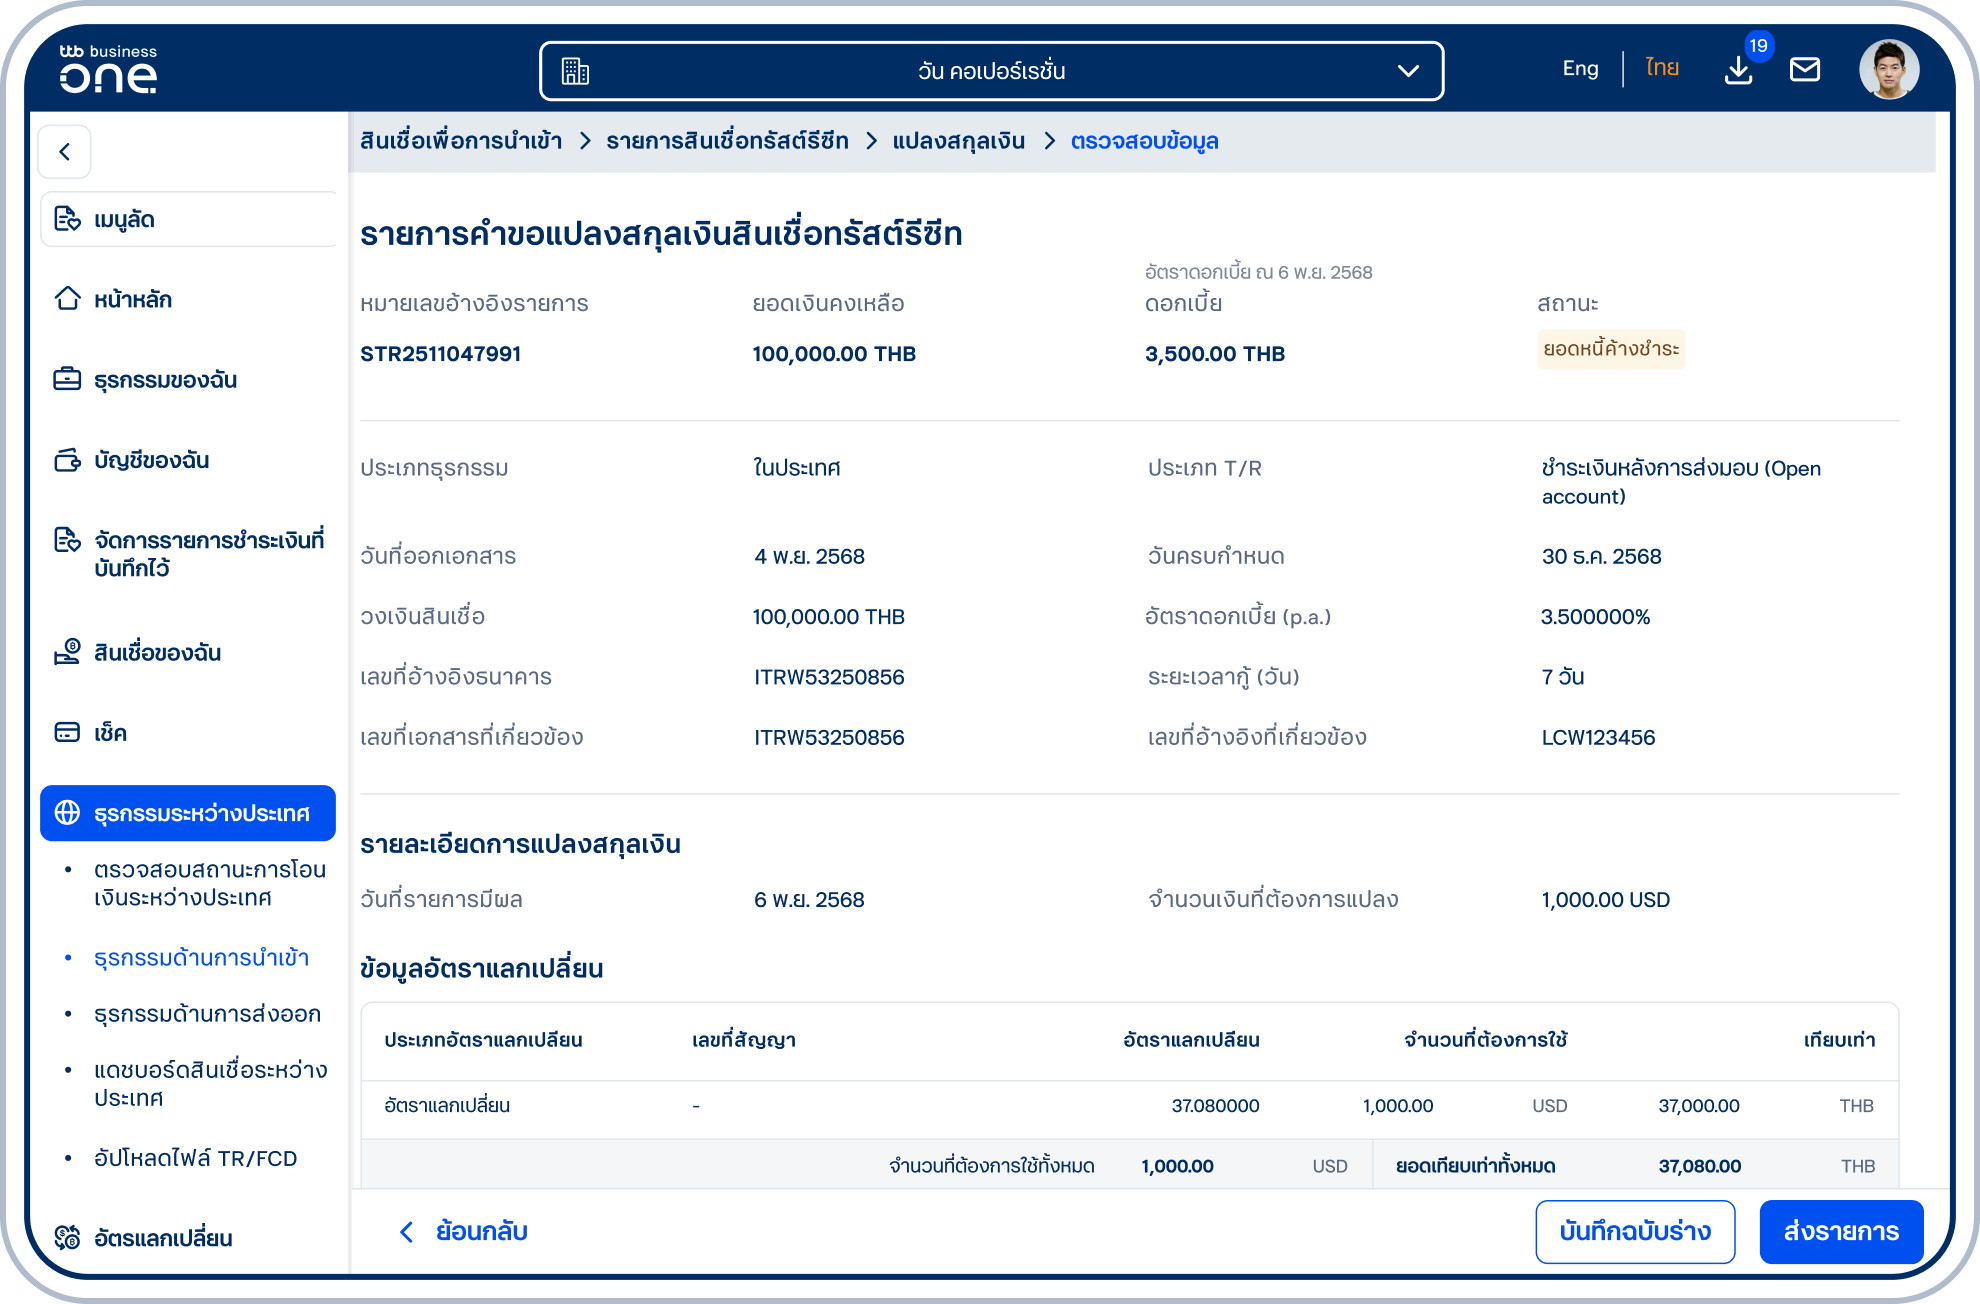The image size is (1980, 1304).
Task: Click the wallet icon for บัญชีของฉัน
Action: (x=67, y=460)
